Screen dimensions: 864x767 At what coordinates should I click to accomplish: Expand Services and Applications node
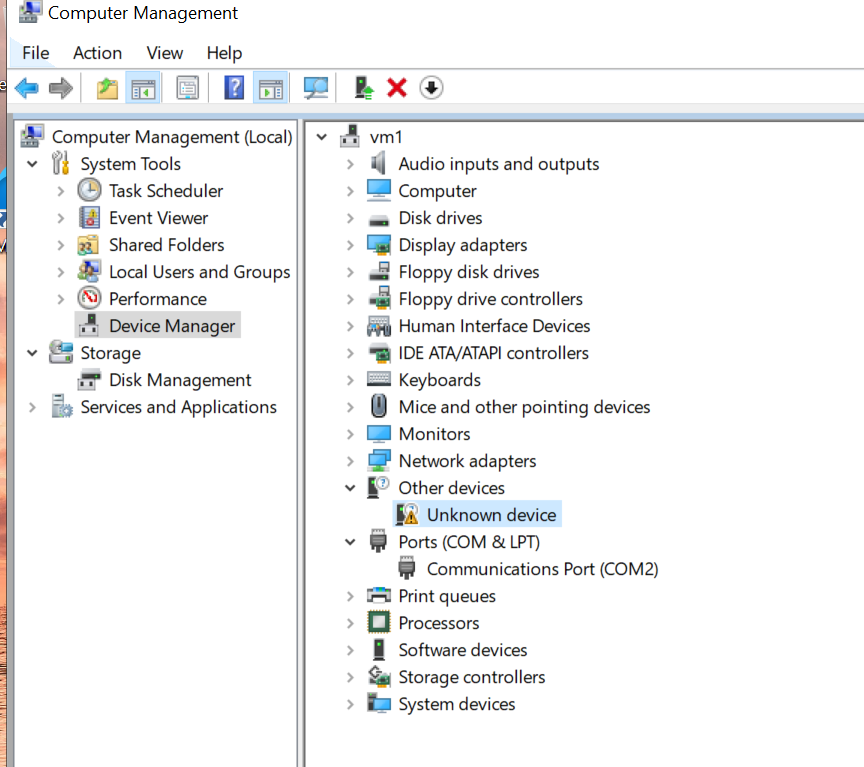tap(33, 407)
